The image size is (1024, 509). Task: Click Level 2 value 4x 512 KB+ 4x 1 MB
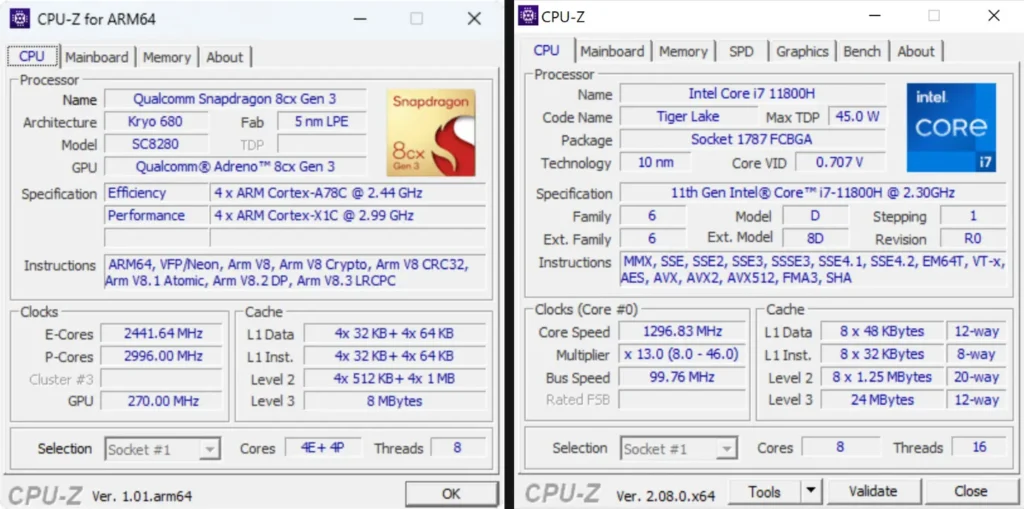(x=394, y=379)
